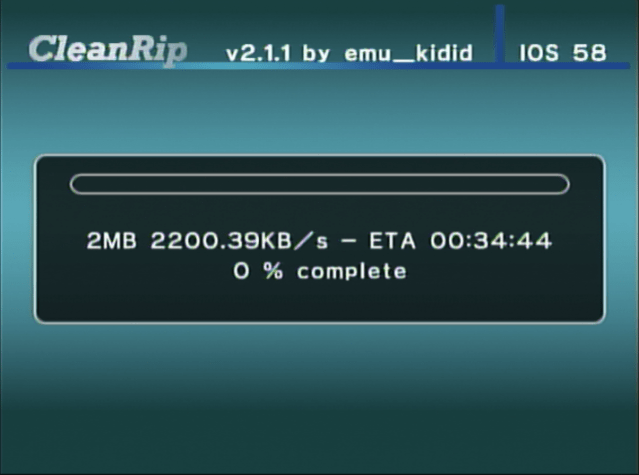Click the v2.1.1 version label

pos(259,53)
